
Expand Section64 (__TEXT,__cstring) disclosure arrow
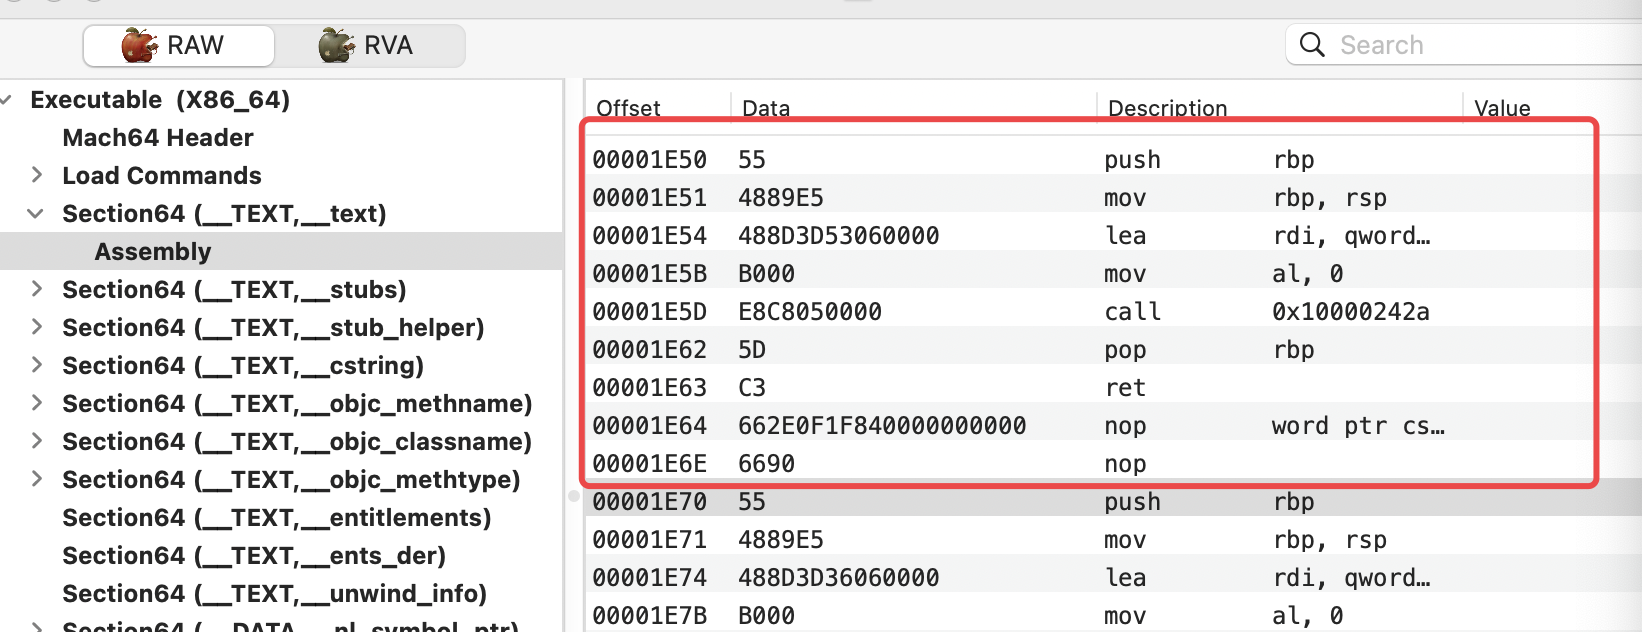pyautogui.click(x=37, y=365)
